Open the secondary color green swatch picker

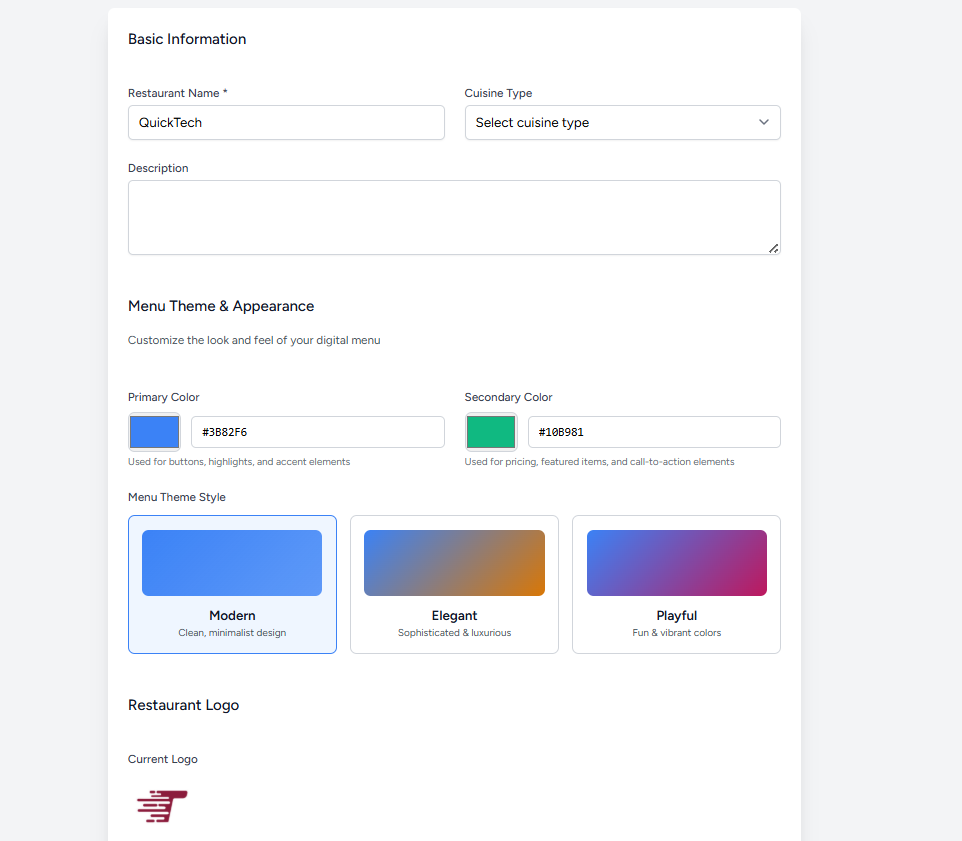tap(491, 432)
